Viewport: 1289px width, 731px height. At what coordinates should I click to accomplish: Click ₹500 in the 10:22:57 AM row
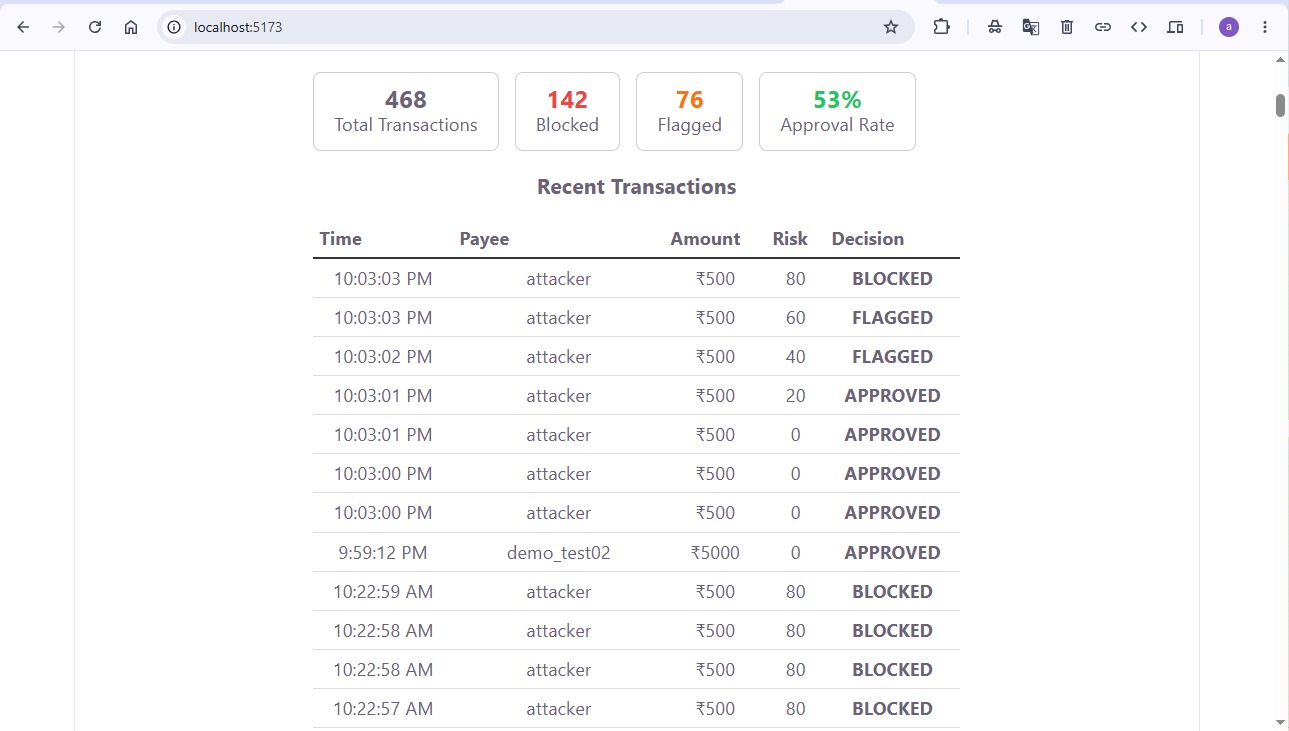(715, 709)
